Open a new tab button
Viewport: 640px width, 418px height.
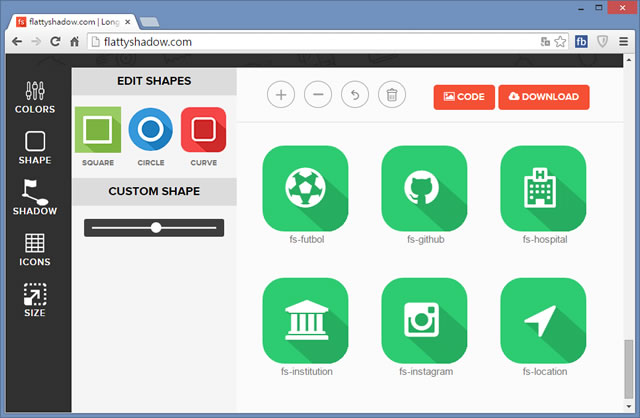coord(149,22)
